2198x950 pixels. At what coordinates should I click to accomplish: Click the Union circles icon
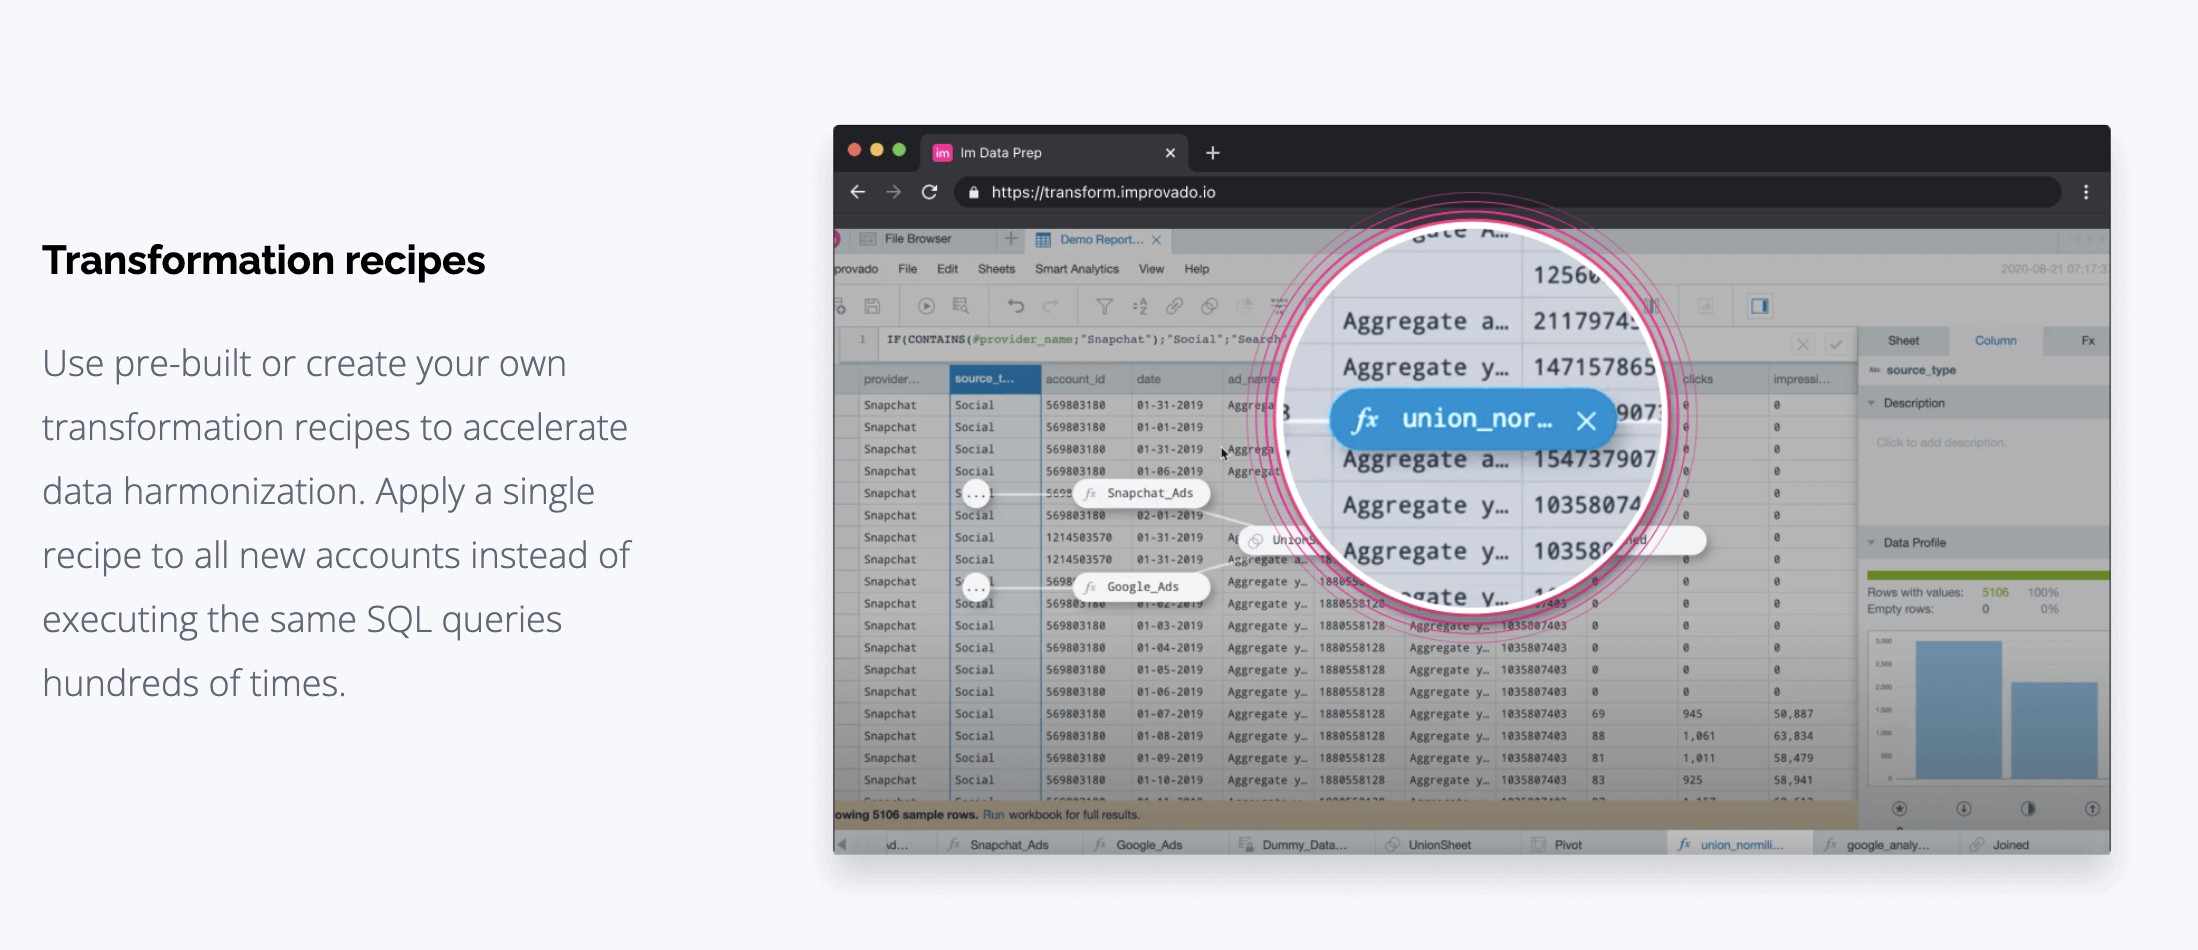[x=1210, y=306]
